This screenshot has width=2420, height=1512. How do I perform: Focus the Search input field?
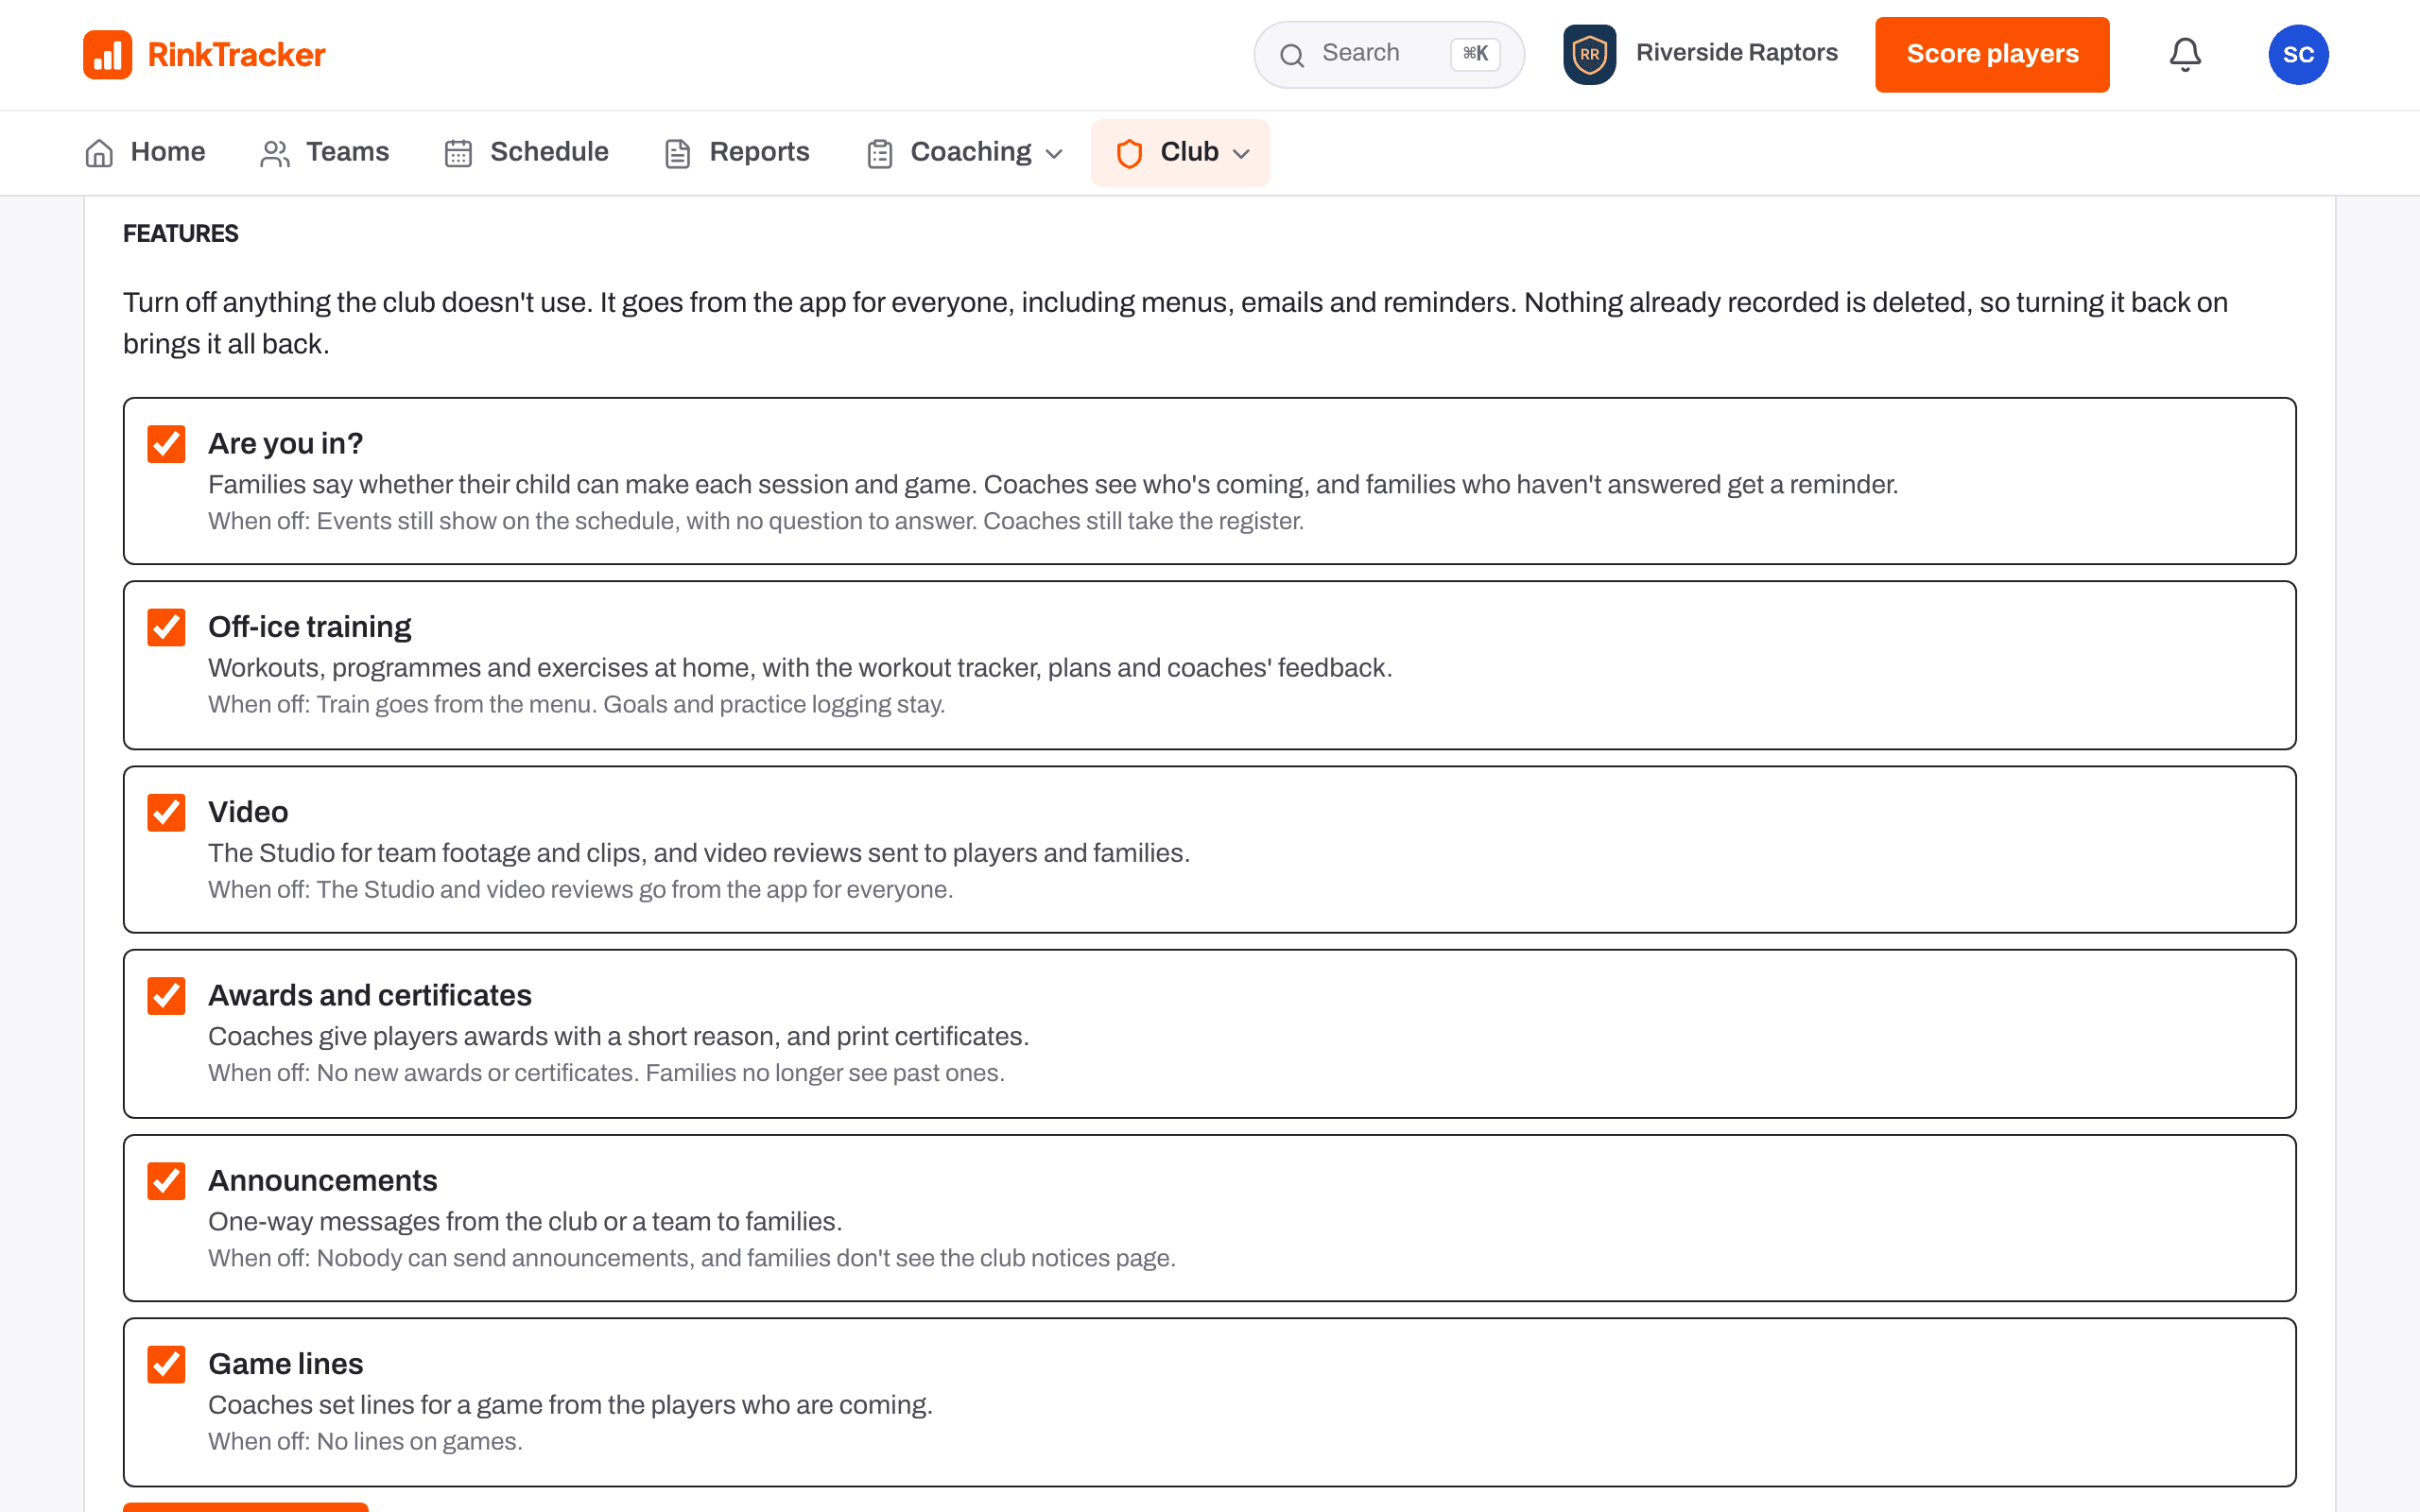1389,54
